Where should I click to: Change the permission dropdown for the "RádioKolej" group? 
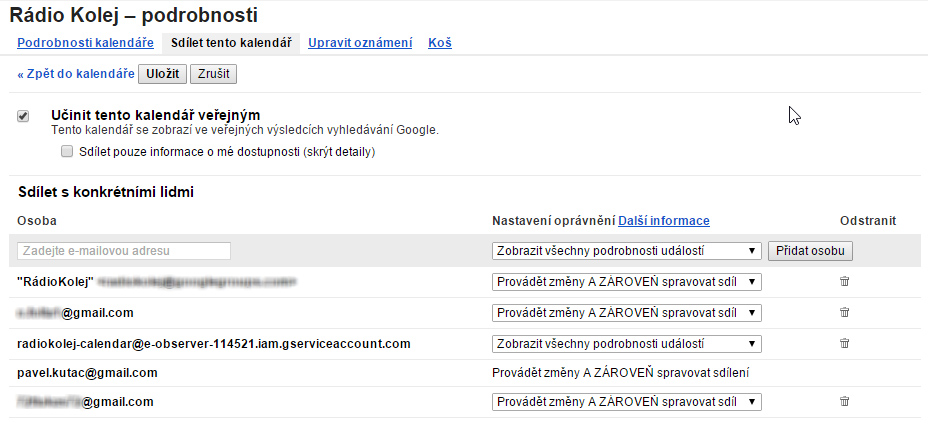tap(626, 282)
